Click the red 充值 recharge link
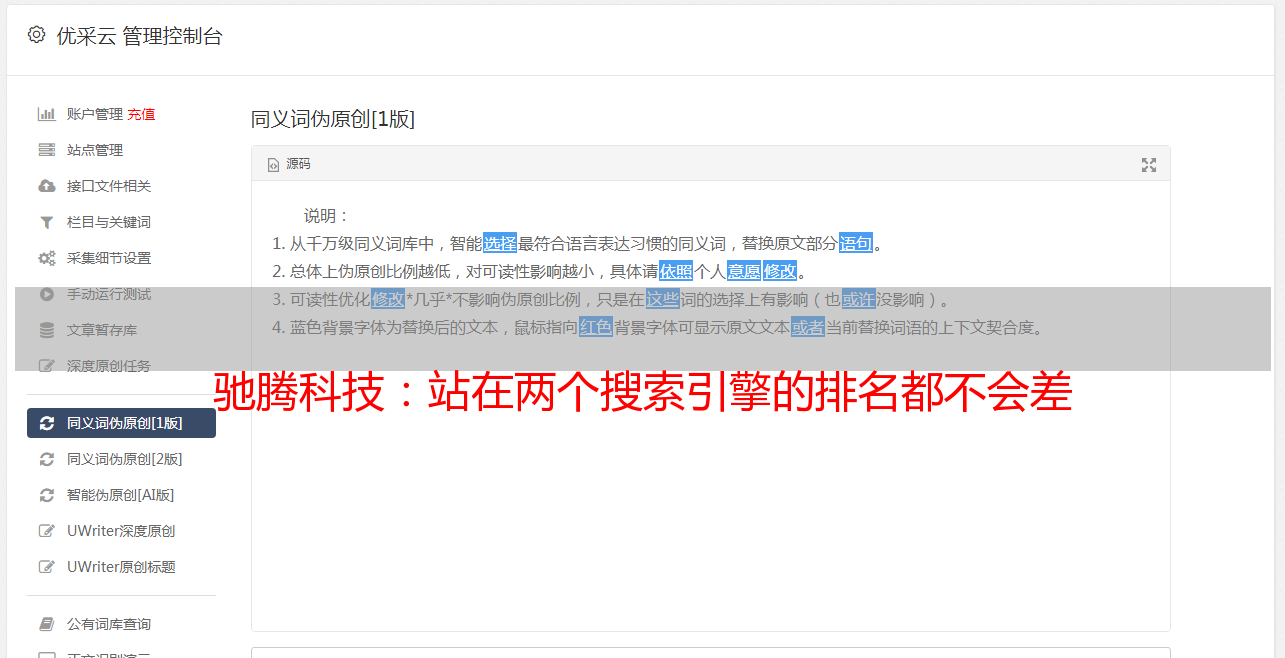 [141, 114]
